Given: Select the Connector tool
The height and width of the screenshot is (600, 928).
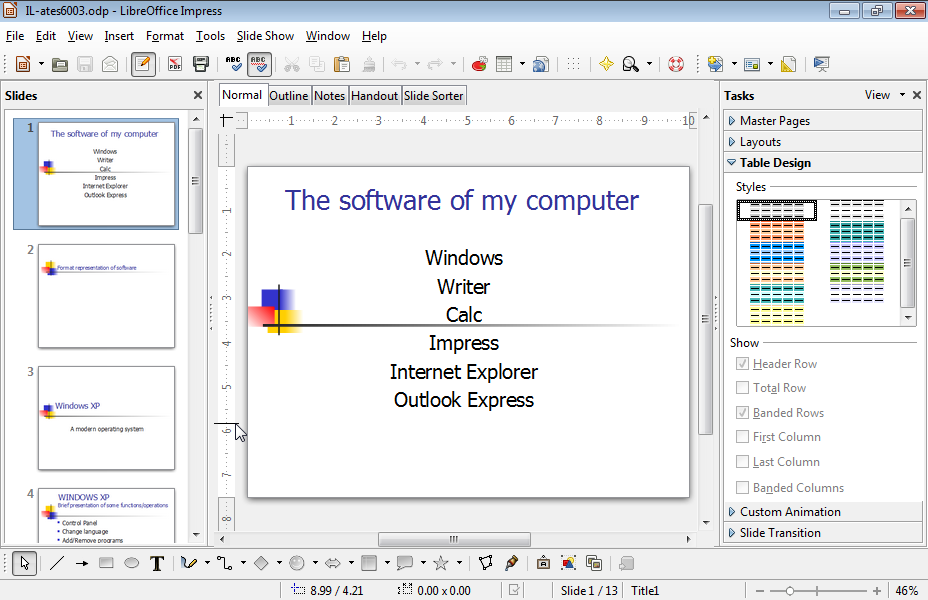Looking at the screenshot, I should pyautogui.click(x=224, y=563).
